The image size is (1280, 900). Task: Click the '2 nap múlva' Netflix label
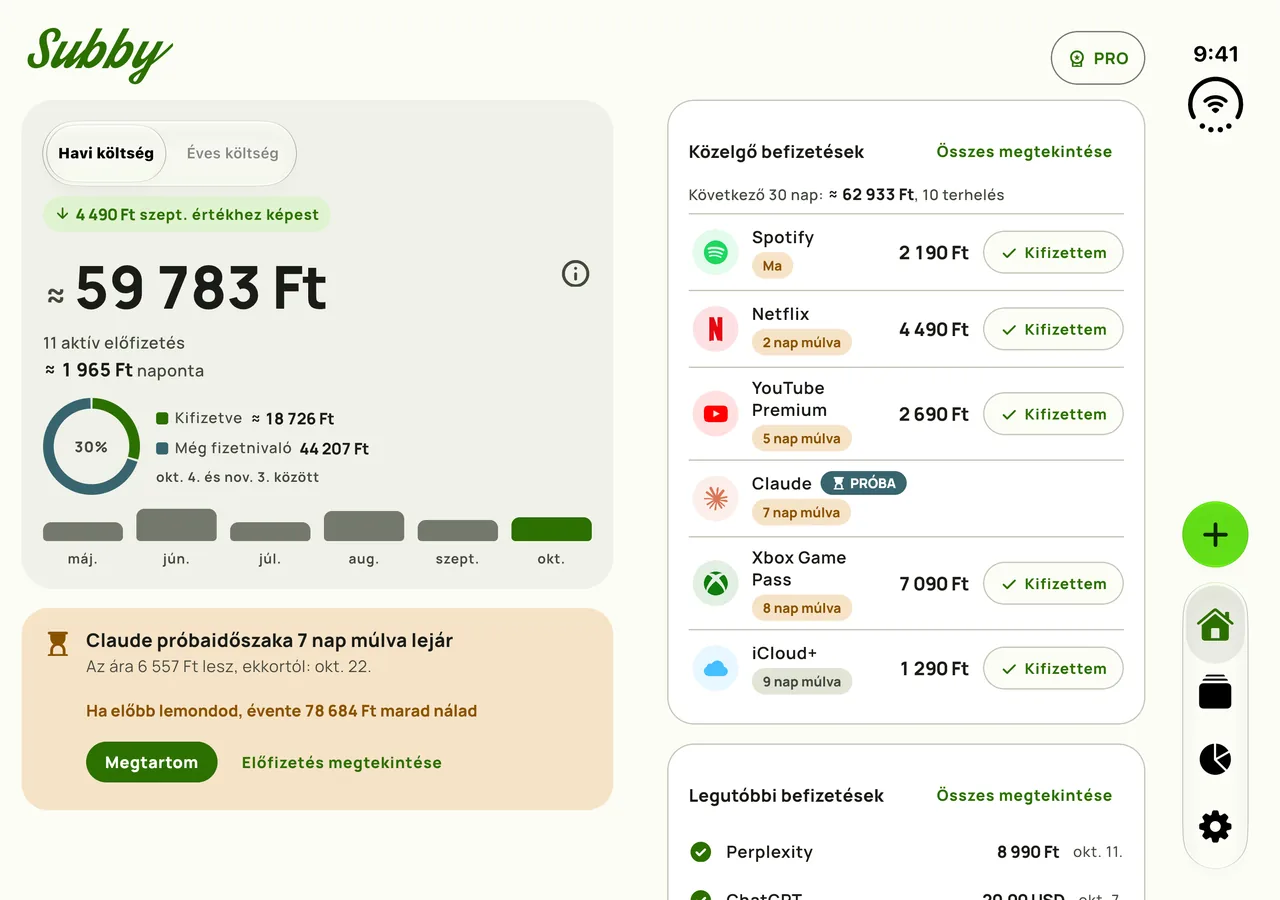pyautogui.click(x=801, y=342)
